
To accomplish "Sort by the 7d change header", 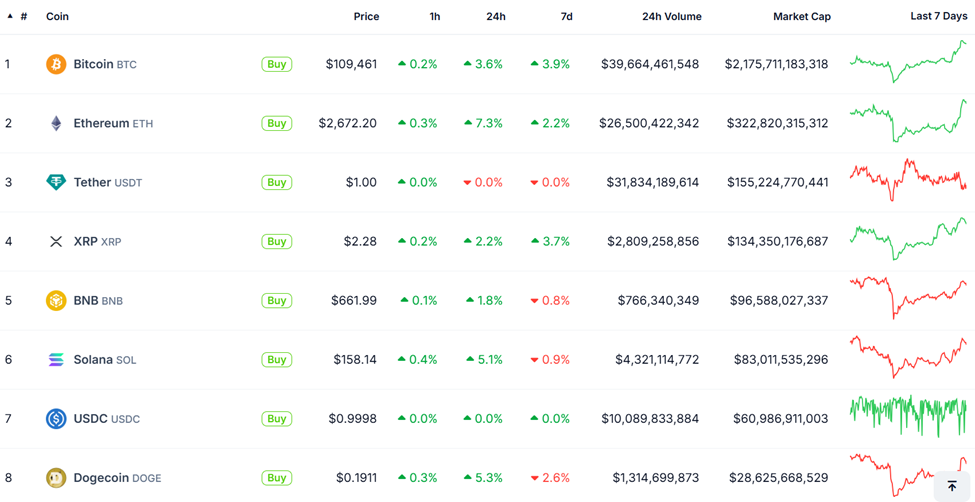I will 566,17.
